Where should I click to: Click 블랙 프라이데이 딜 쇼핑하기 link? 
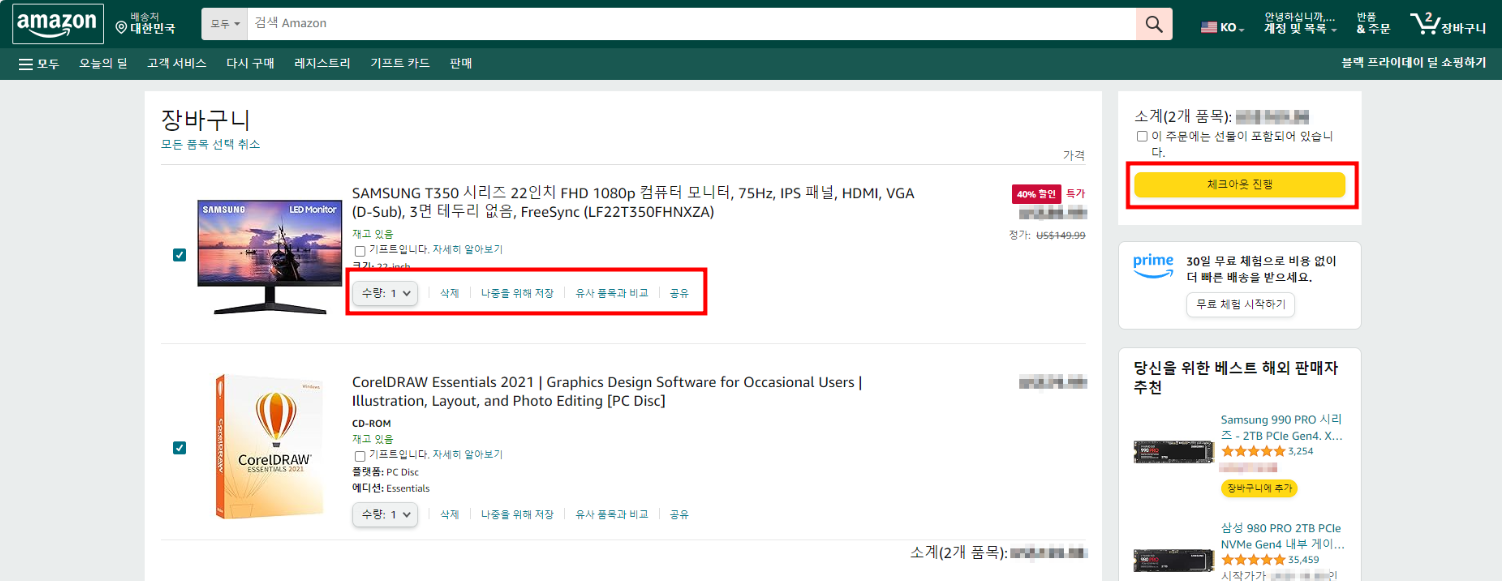click(x=1413, y=64)
